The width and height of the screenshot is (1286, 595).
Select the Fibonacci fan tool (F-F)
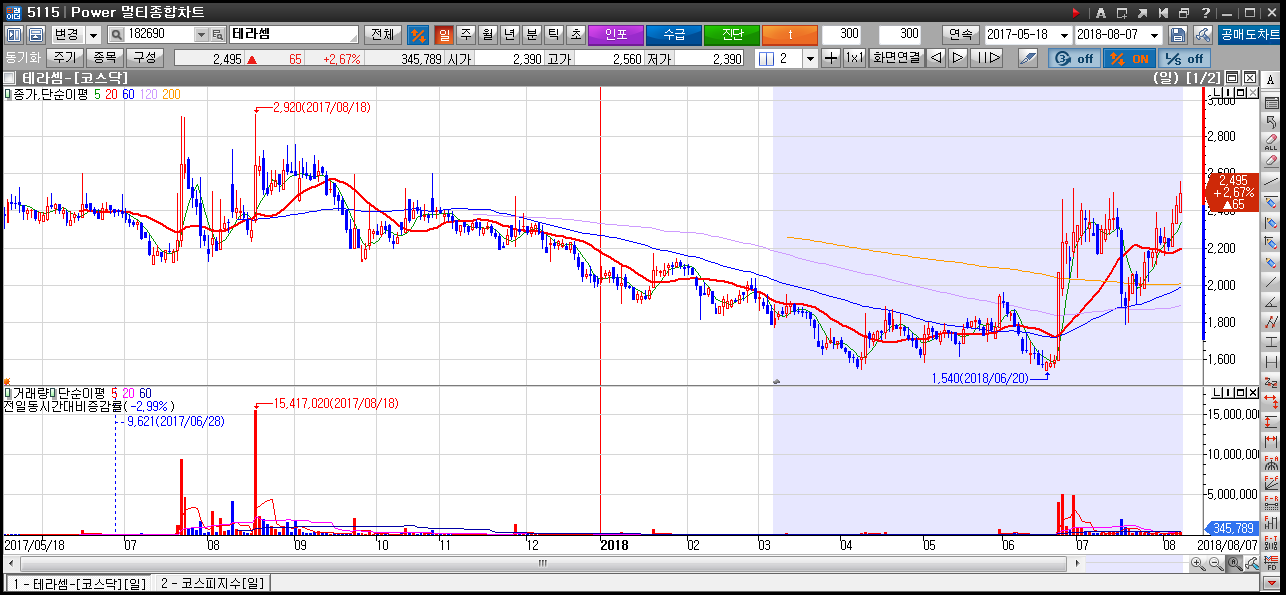coord(1272,482)
